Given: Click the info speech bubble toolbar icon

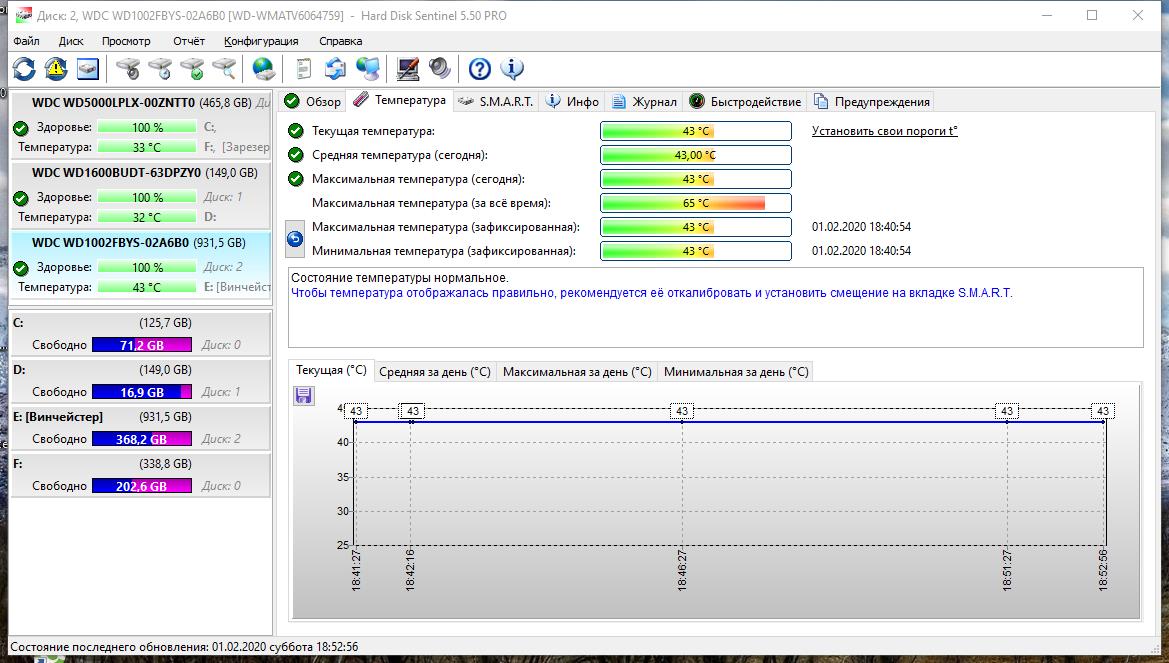Looking at the screenshot, I should coord(512,69).
